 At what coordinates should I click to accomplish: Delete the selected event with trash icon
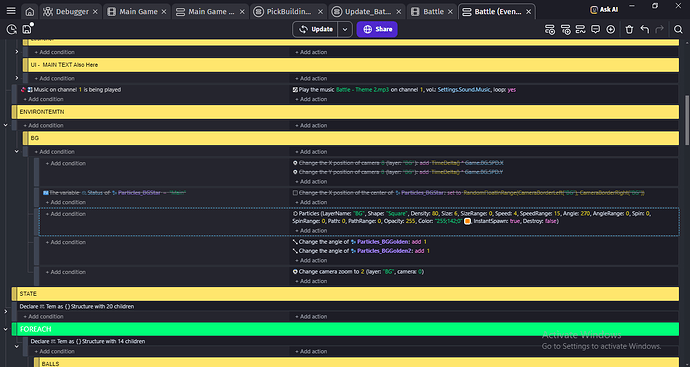point(629,29)
